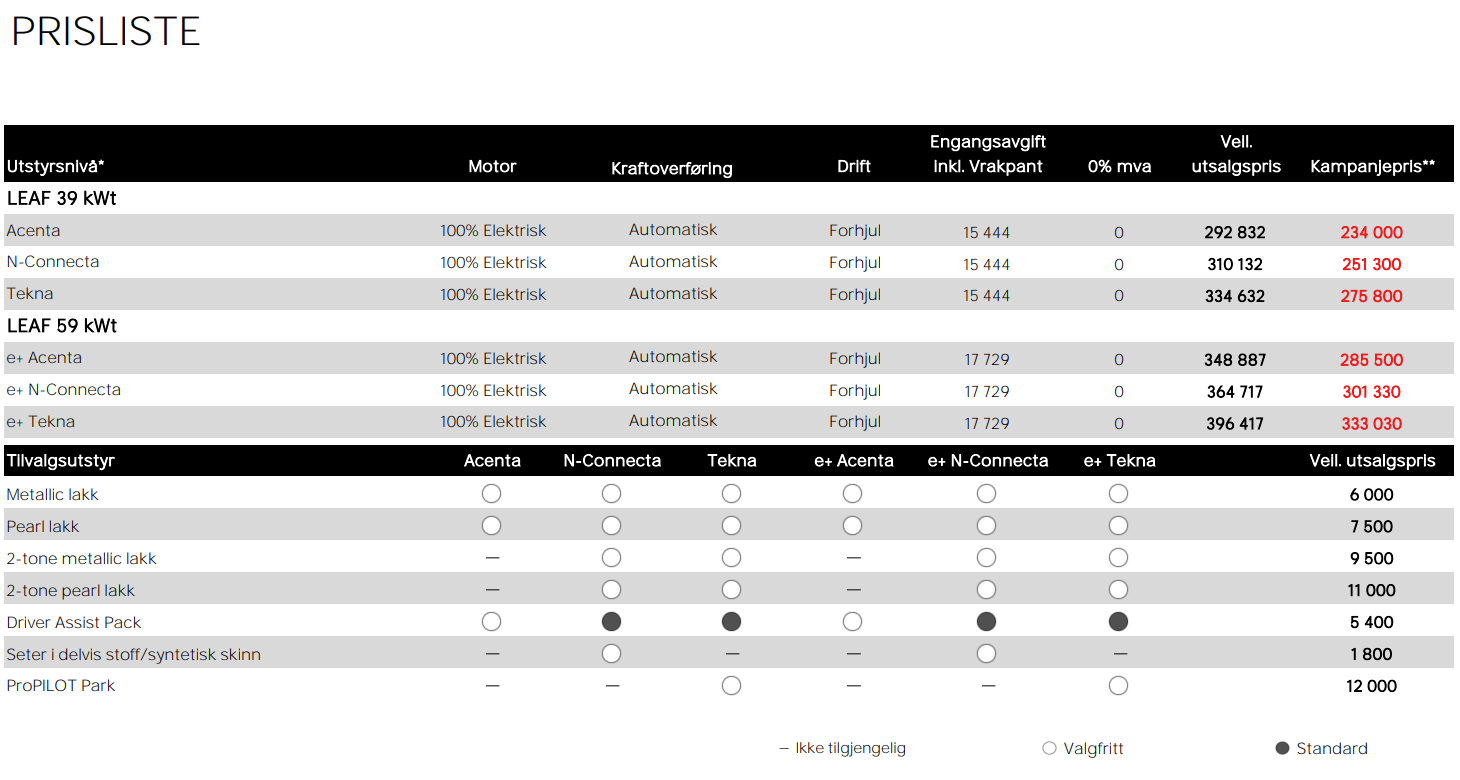Click the LEAF 39 kWt section heading
The width and height of the screenshot is (1460, 780).
(62, 198)
